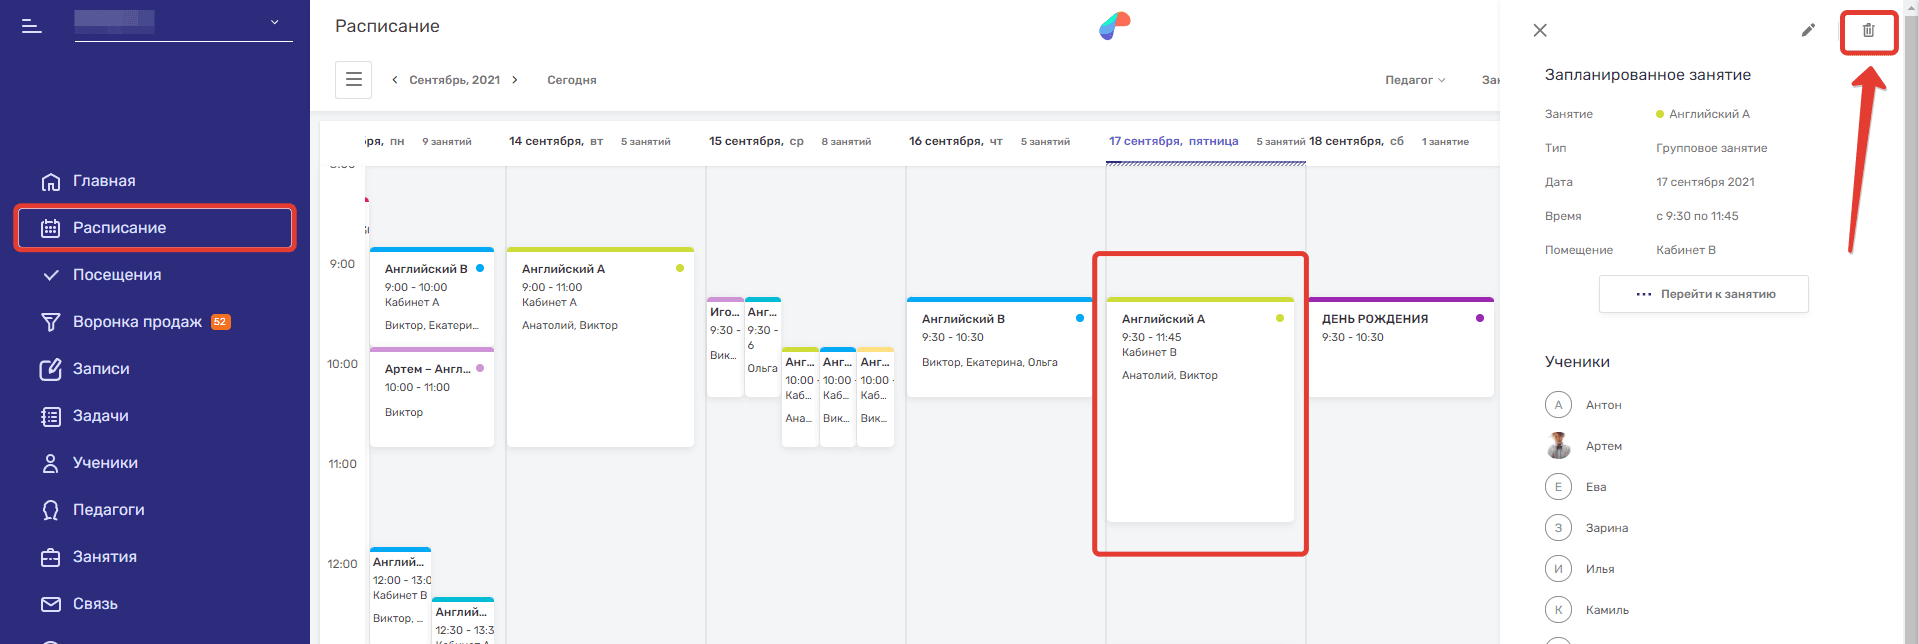Select student Артем avatar
Image resolution: width=1919 pixels, height=644 pixels.
(1558, 446)
